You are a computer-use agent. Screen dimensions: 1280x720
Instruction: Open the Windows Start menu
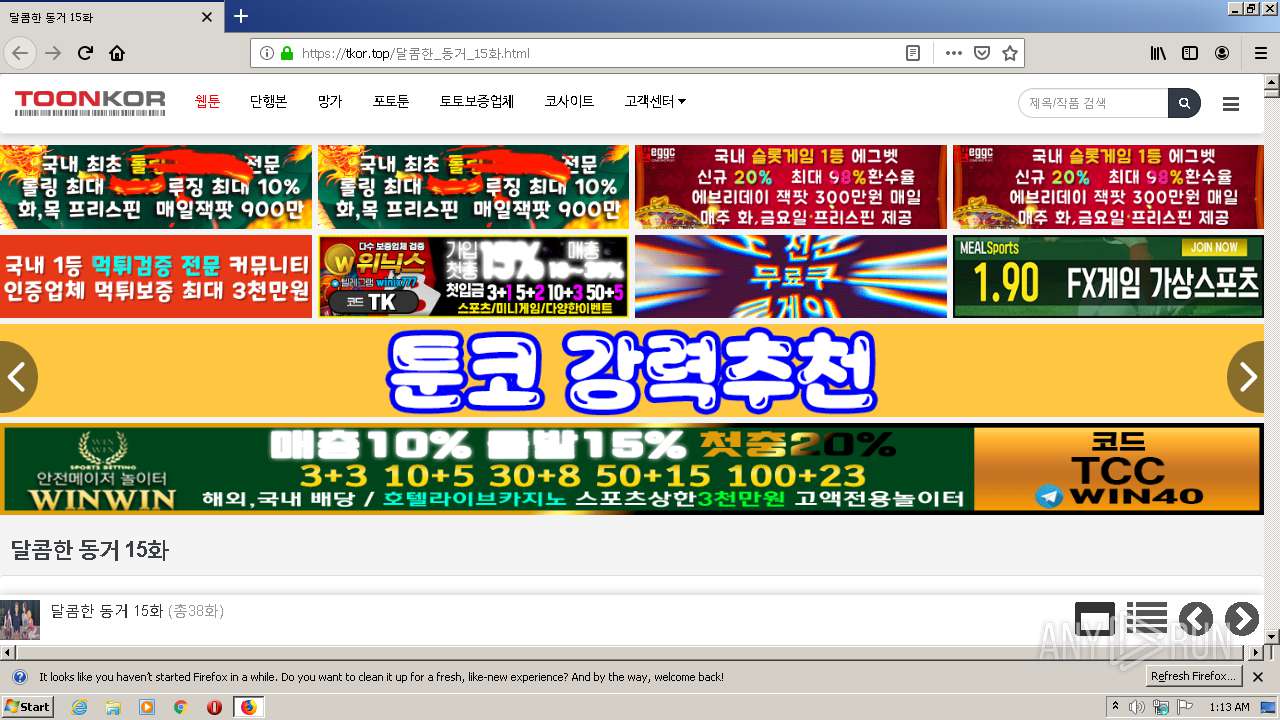pyautogui.click(x=27, y=707)
